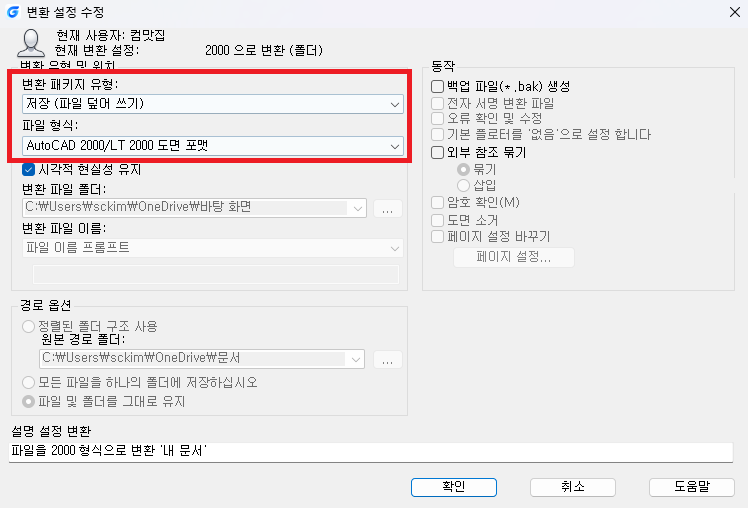The image size is (748, 508).
Task: Click browse button next to 변환 파일 폴더
Action: click(387, 208)
